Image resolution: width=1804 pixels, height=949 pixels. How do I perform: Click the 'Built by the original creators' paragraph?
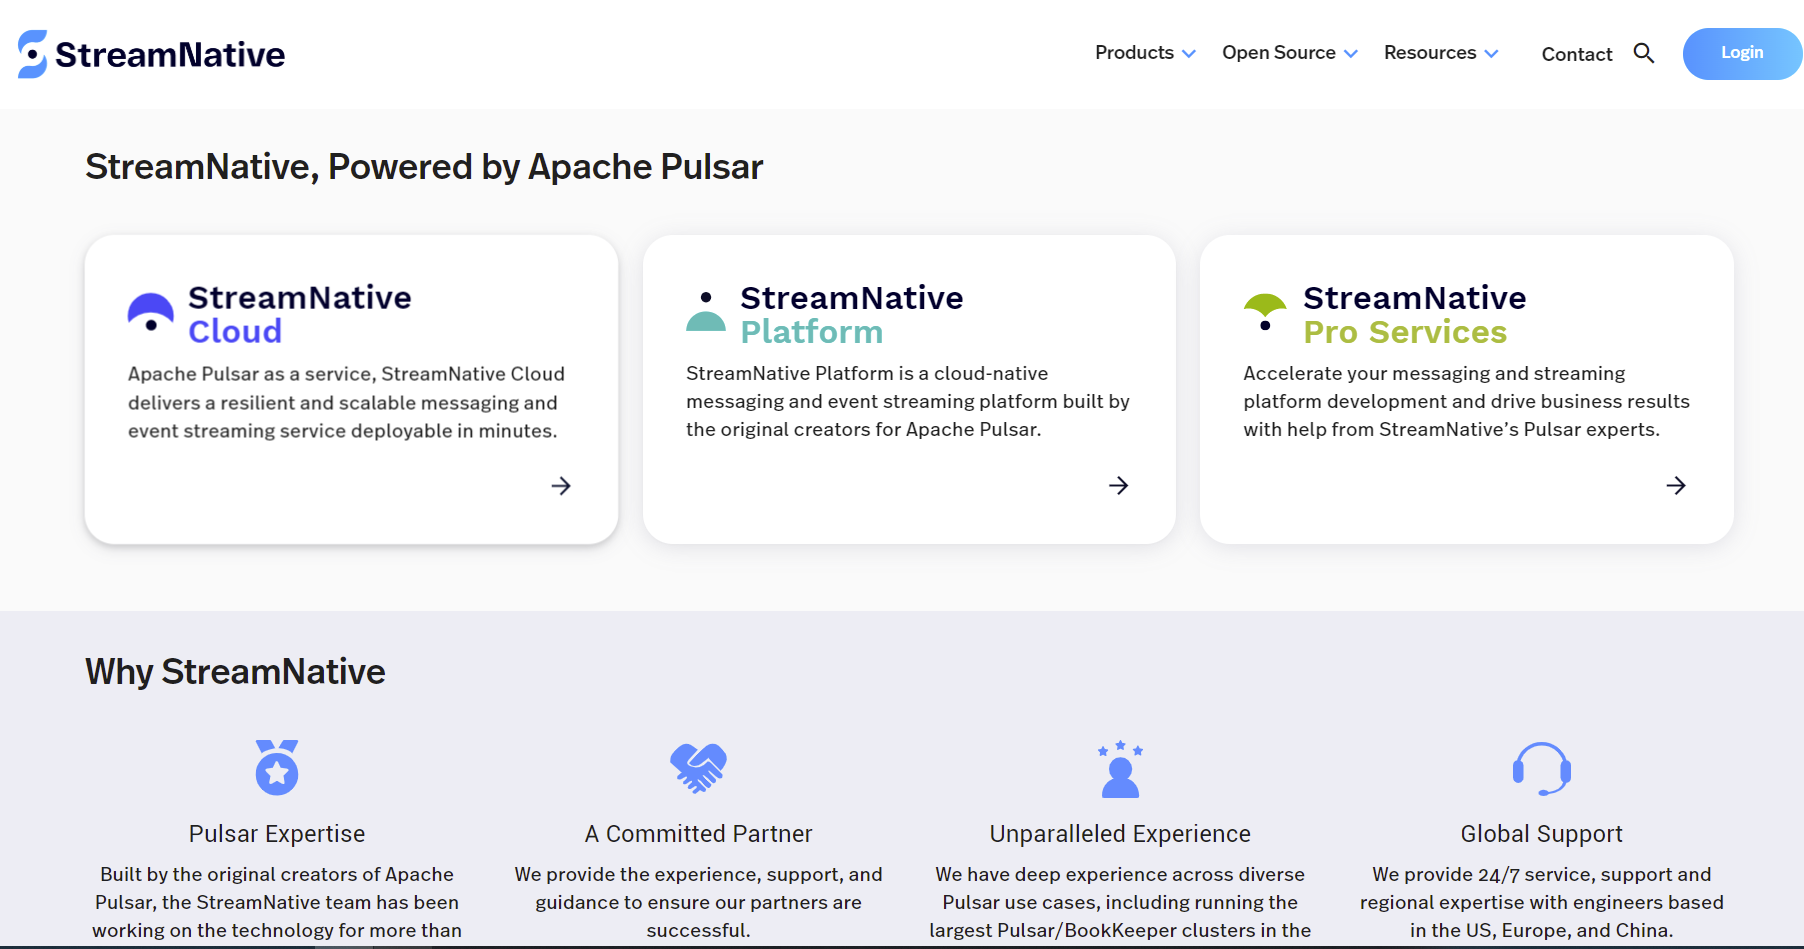click(x=277, y=902)
